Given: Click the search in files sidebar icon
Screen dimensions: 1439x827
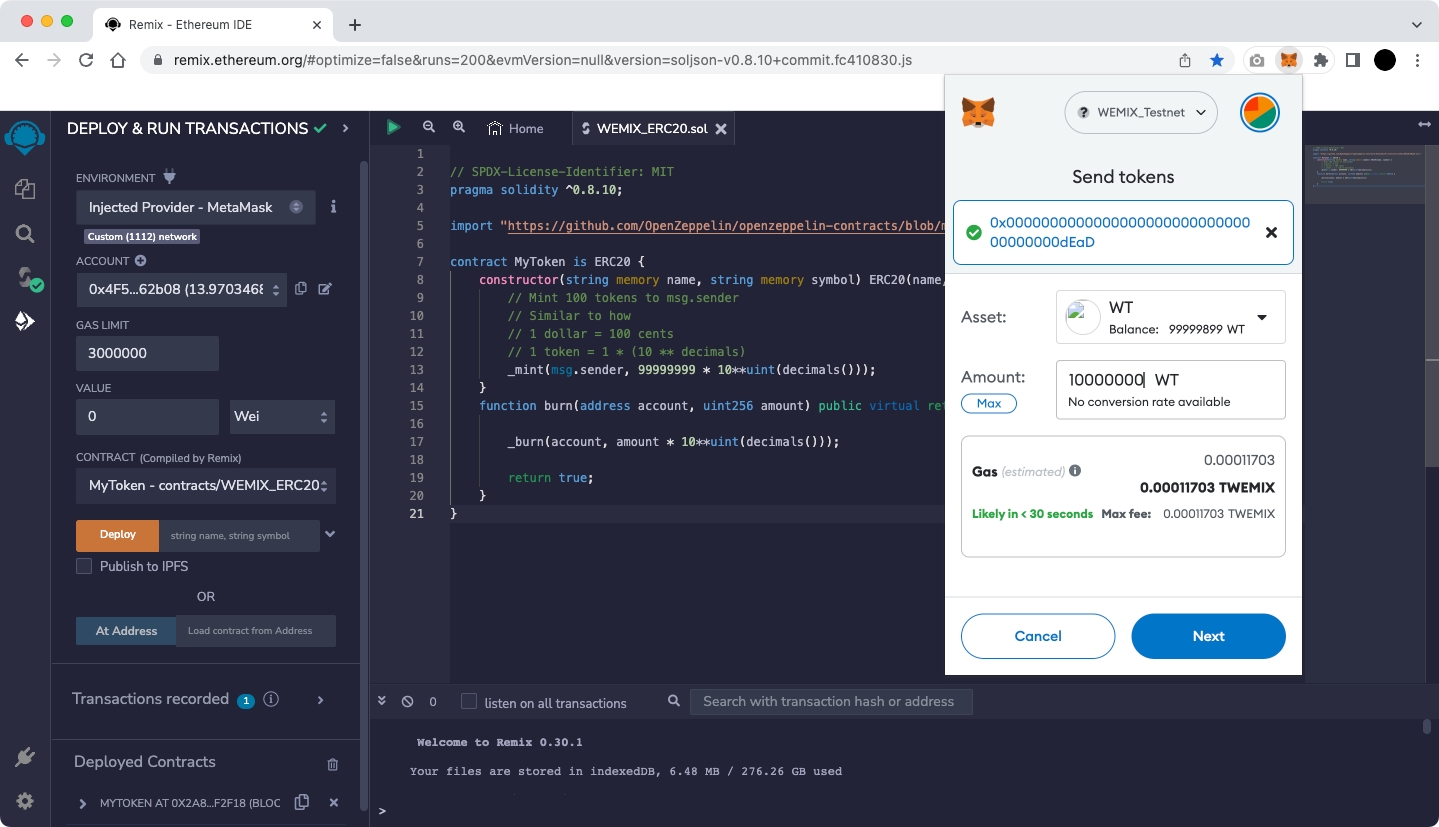Looking at the screenshot, I should pyautogui.click(x=25, y=234).
